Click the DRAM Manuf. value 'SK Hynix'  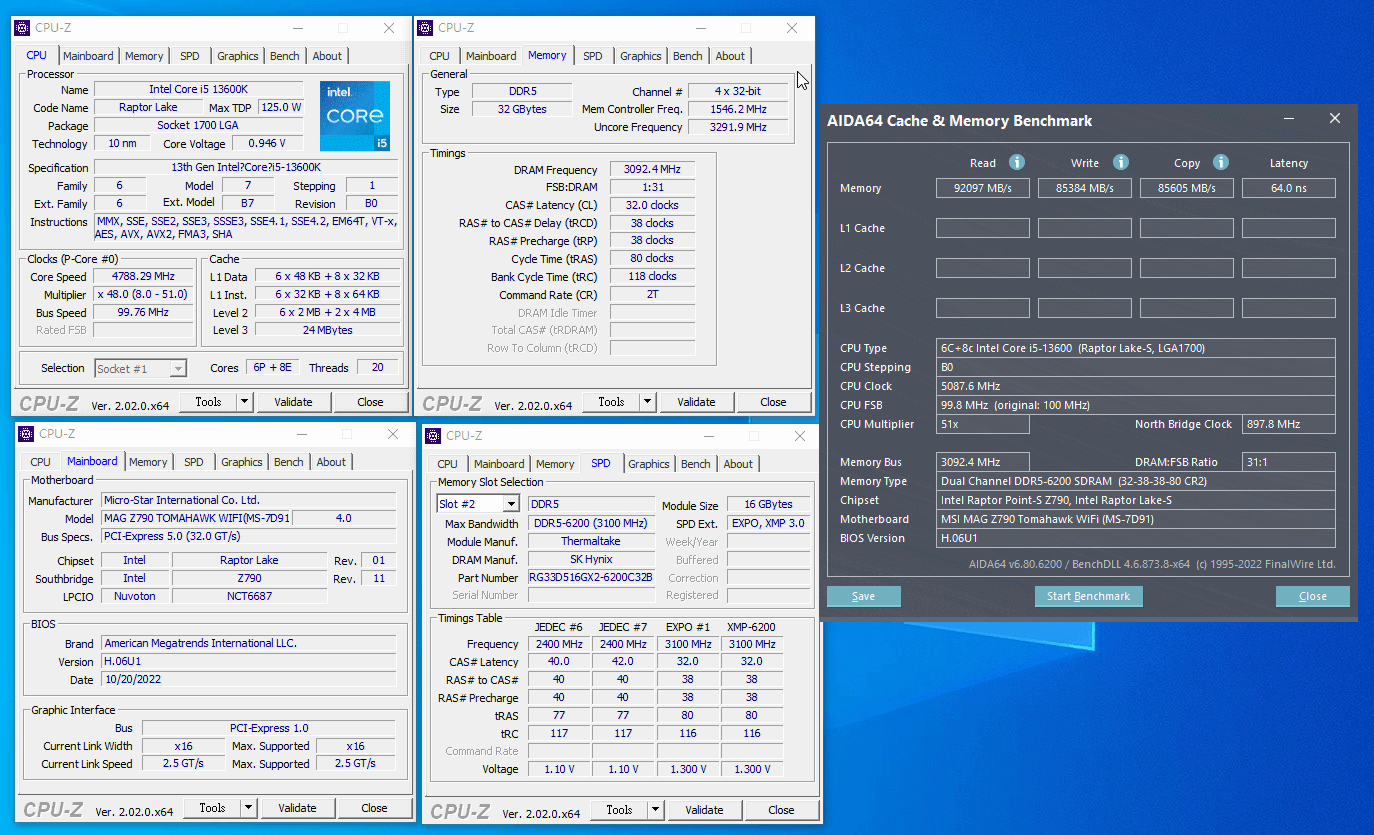click(591, 559)
